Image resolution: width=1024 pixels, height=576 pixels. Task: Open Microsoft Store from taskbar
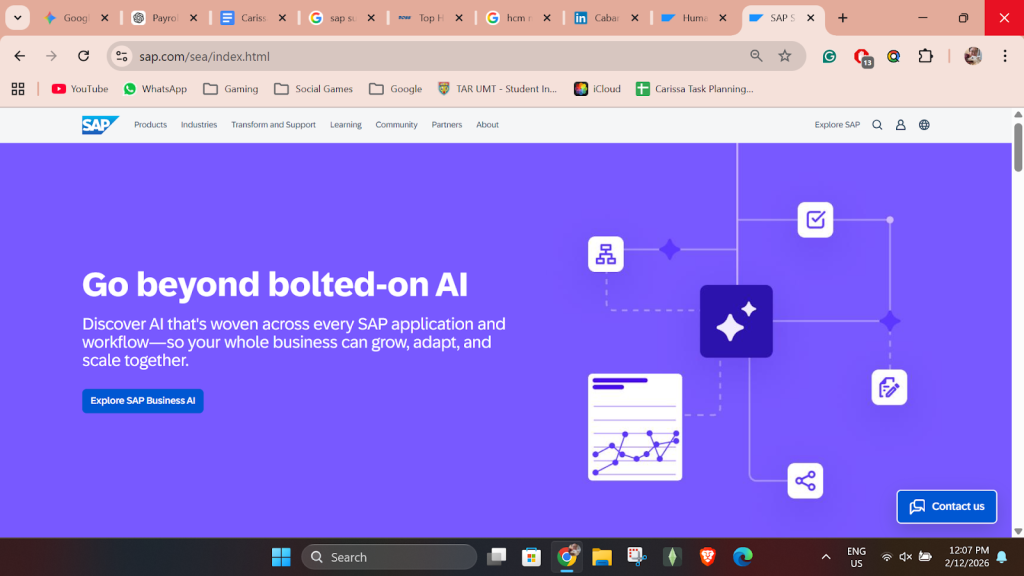coord(532,557)
